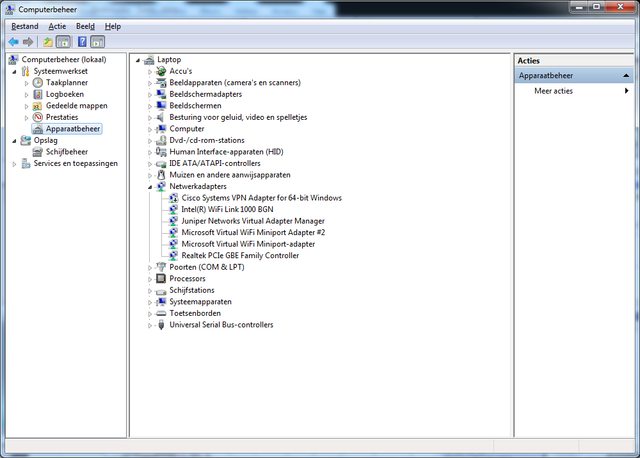Click the Cisco Systems VPN Adapter icon
640x458 pixels.
click(173, 198)
